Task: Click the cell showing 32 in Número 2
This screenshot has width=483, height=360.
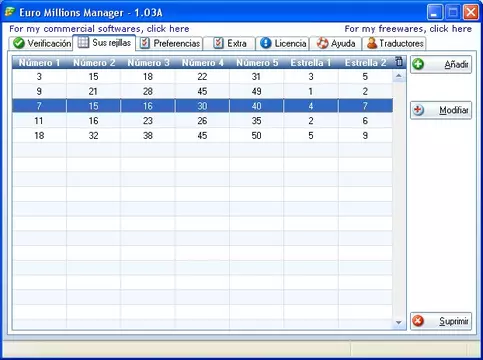Action: pos(94,135)
